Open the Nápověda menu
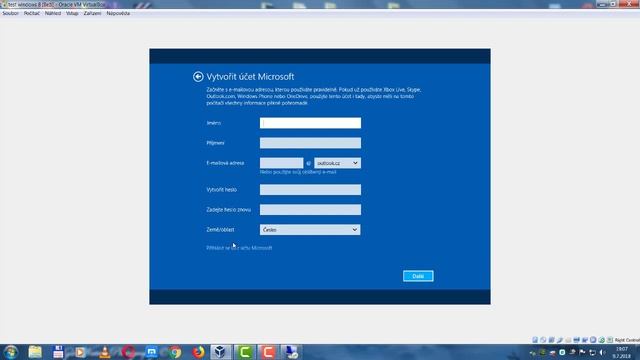The height and width of the screenshot is (360, 640). click(x=118, y=13)
